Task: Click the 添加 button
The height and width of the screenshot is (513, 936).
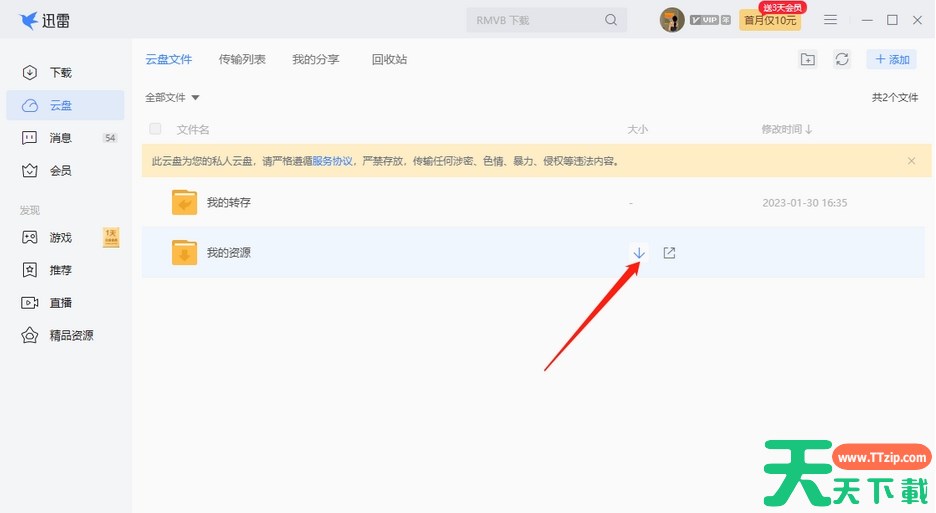Action: (x=892, y=60)
